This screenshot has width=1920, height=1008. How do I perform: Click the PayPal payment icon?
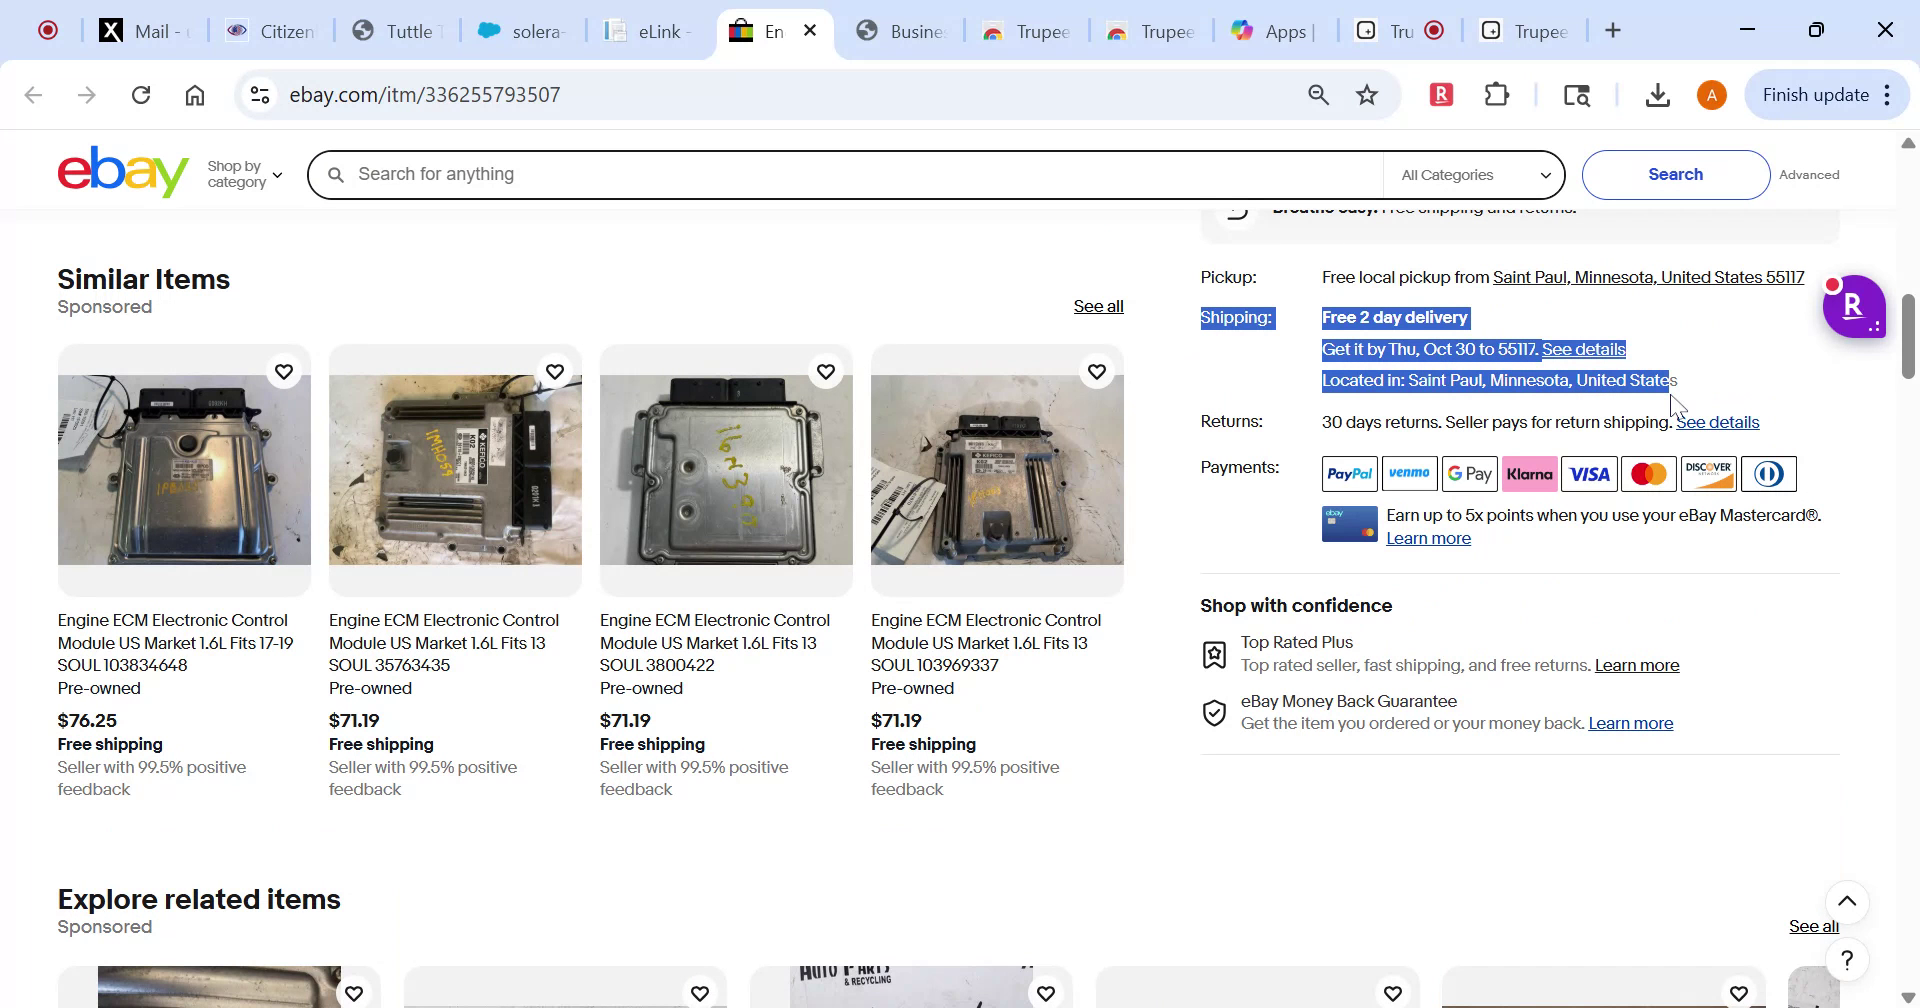point(1348,473)
